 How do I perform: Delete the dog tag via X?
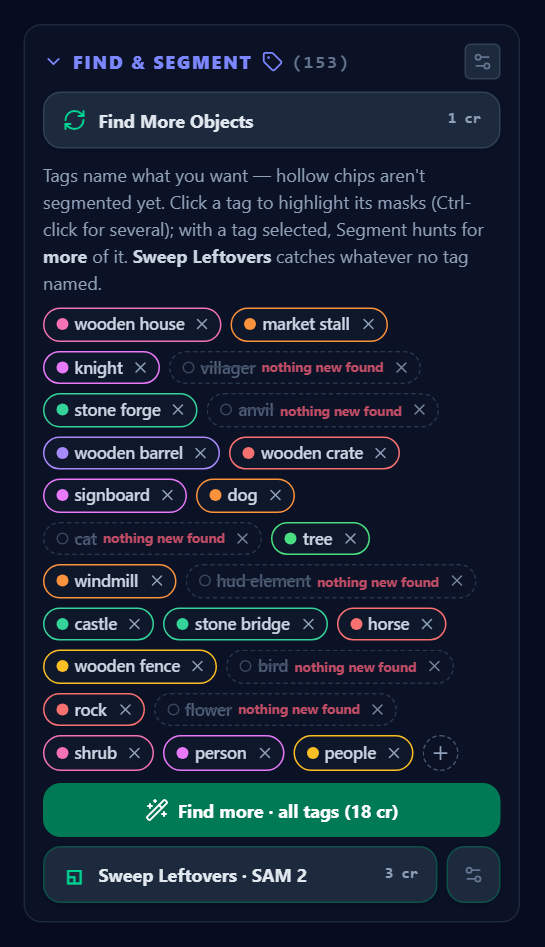(x=276, y=496)
